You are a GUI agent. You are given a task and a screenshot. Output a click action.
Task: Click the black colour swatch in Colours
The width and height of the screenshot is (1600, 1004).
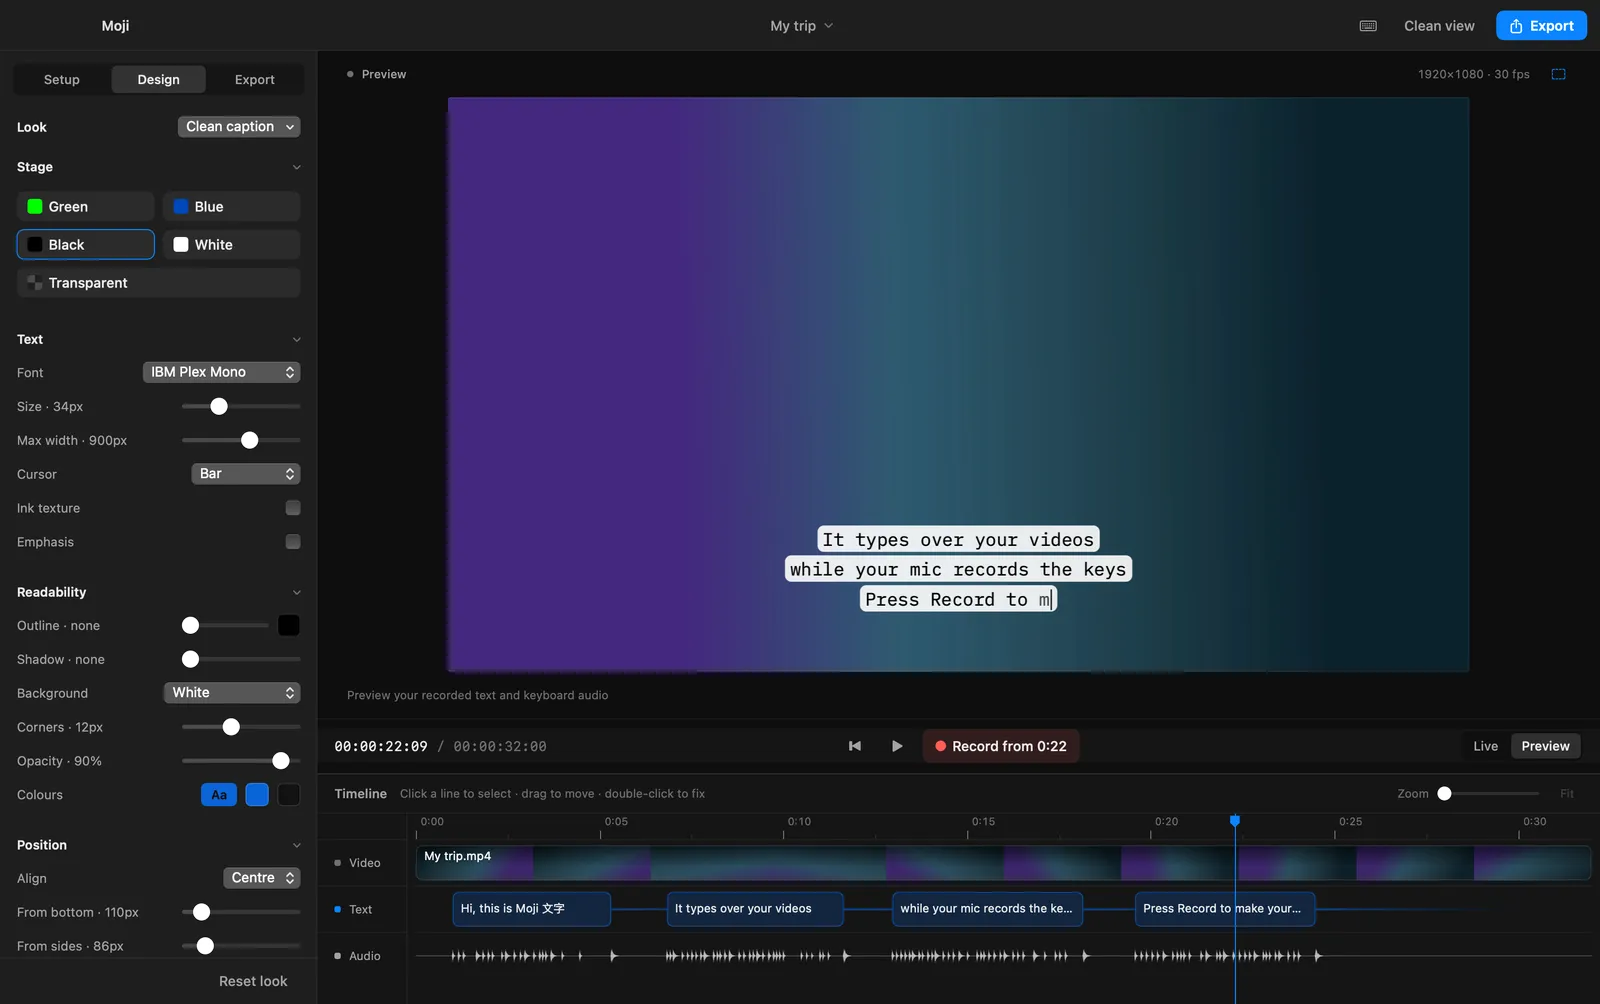coord(289,795)
